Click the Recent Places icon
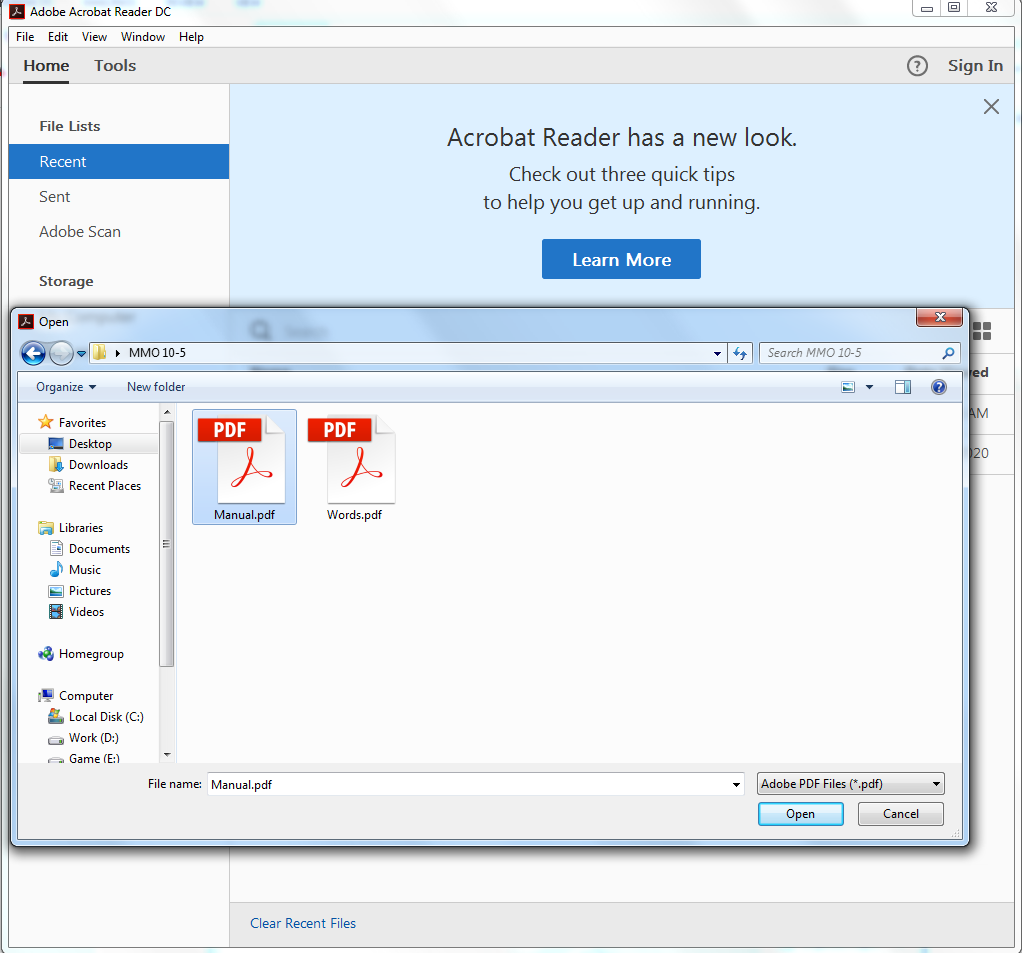This screenshot has width=1022, height=953. (x=56, y=486)
